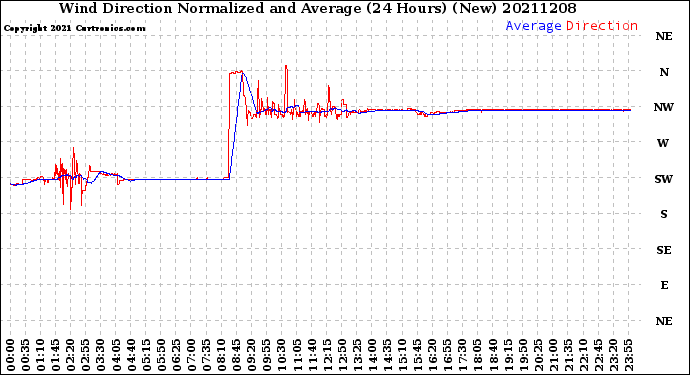Click the 'S' direction label on the y-axis
Screen dimensions: 690x375
click(x=664, y=214)
